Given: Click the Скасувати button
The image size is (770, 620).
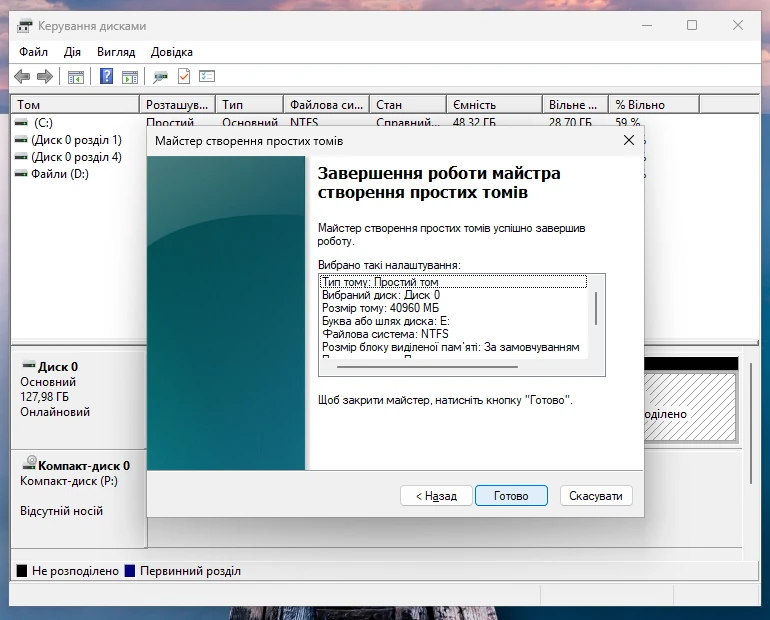Looking at the screenshot, I should coord(596,496).
